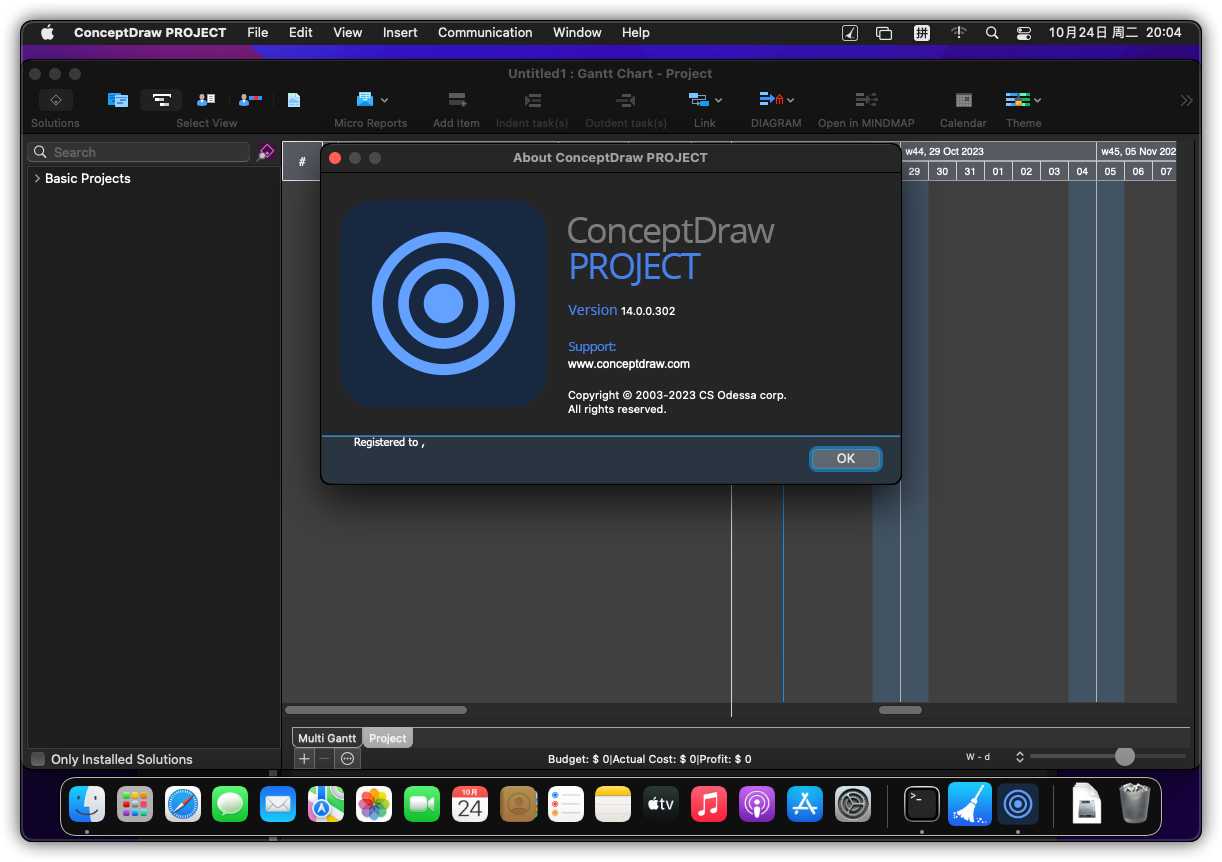Click OK in the About dialog
Image resolution: width=1222 pixels, height=862 pixels.
coord(846,458)
